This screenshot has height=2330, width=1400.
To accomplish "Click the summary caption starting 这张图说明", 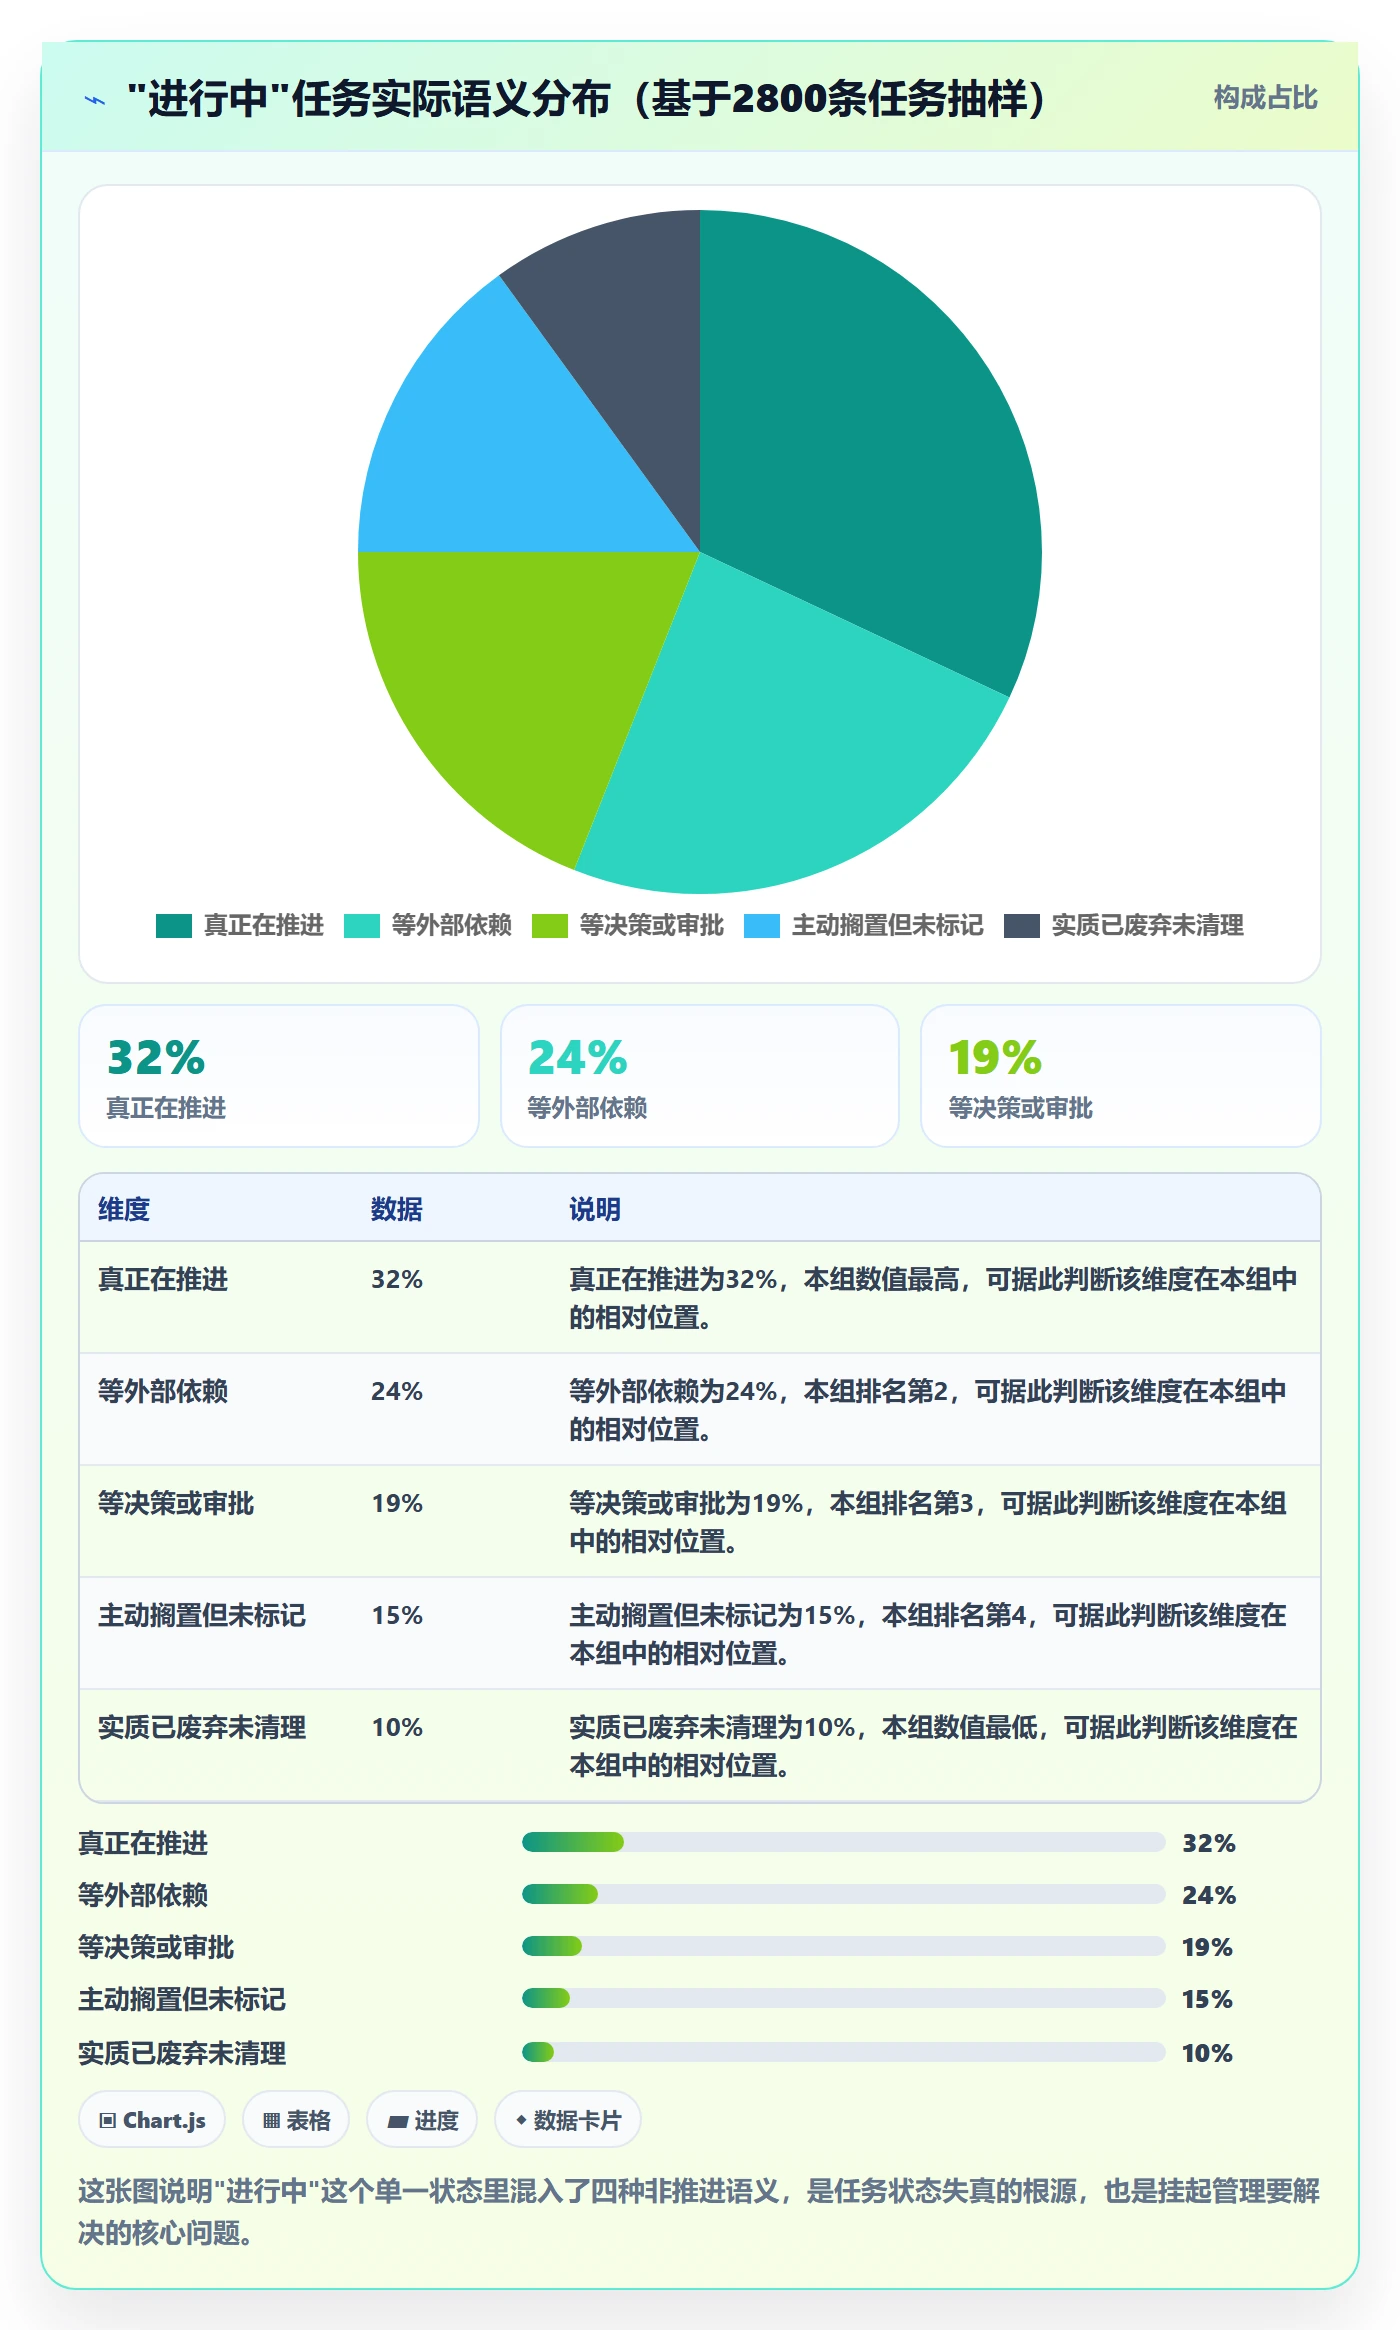I will click(x=699, y=2212).
